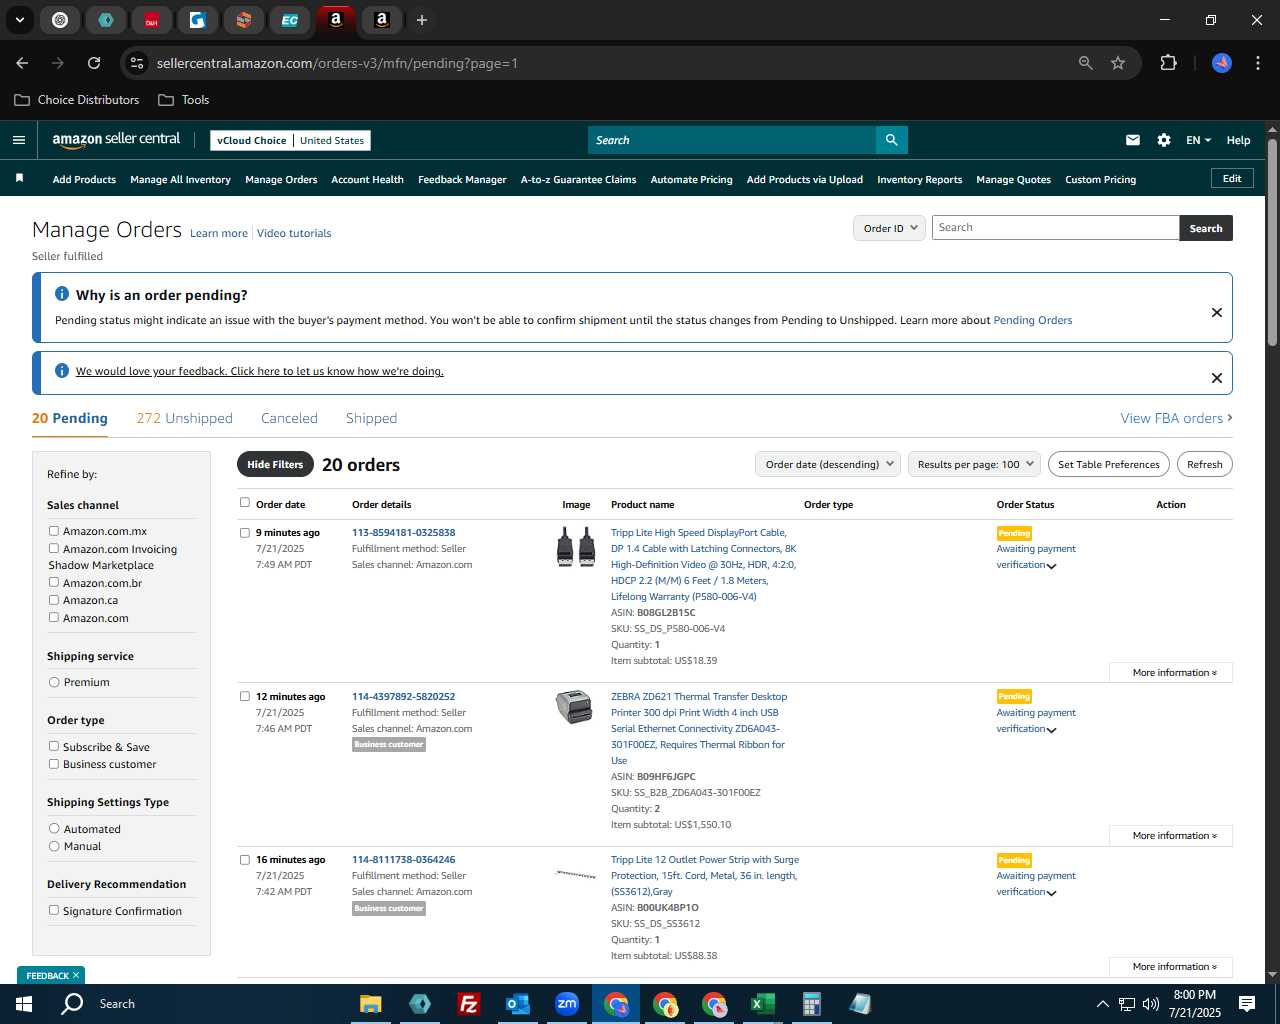
Task: Dismiss the feedback request banner
Action: 1217,377
